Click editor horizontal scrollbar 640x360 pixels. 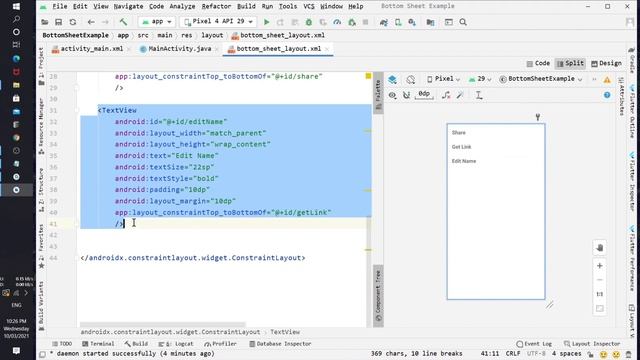pos(163,325)
